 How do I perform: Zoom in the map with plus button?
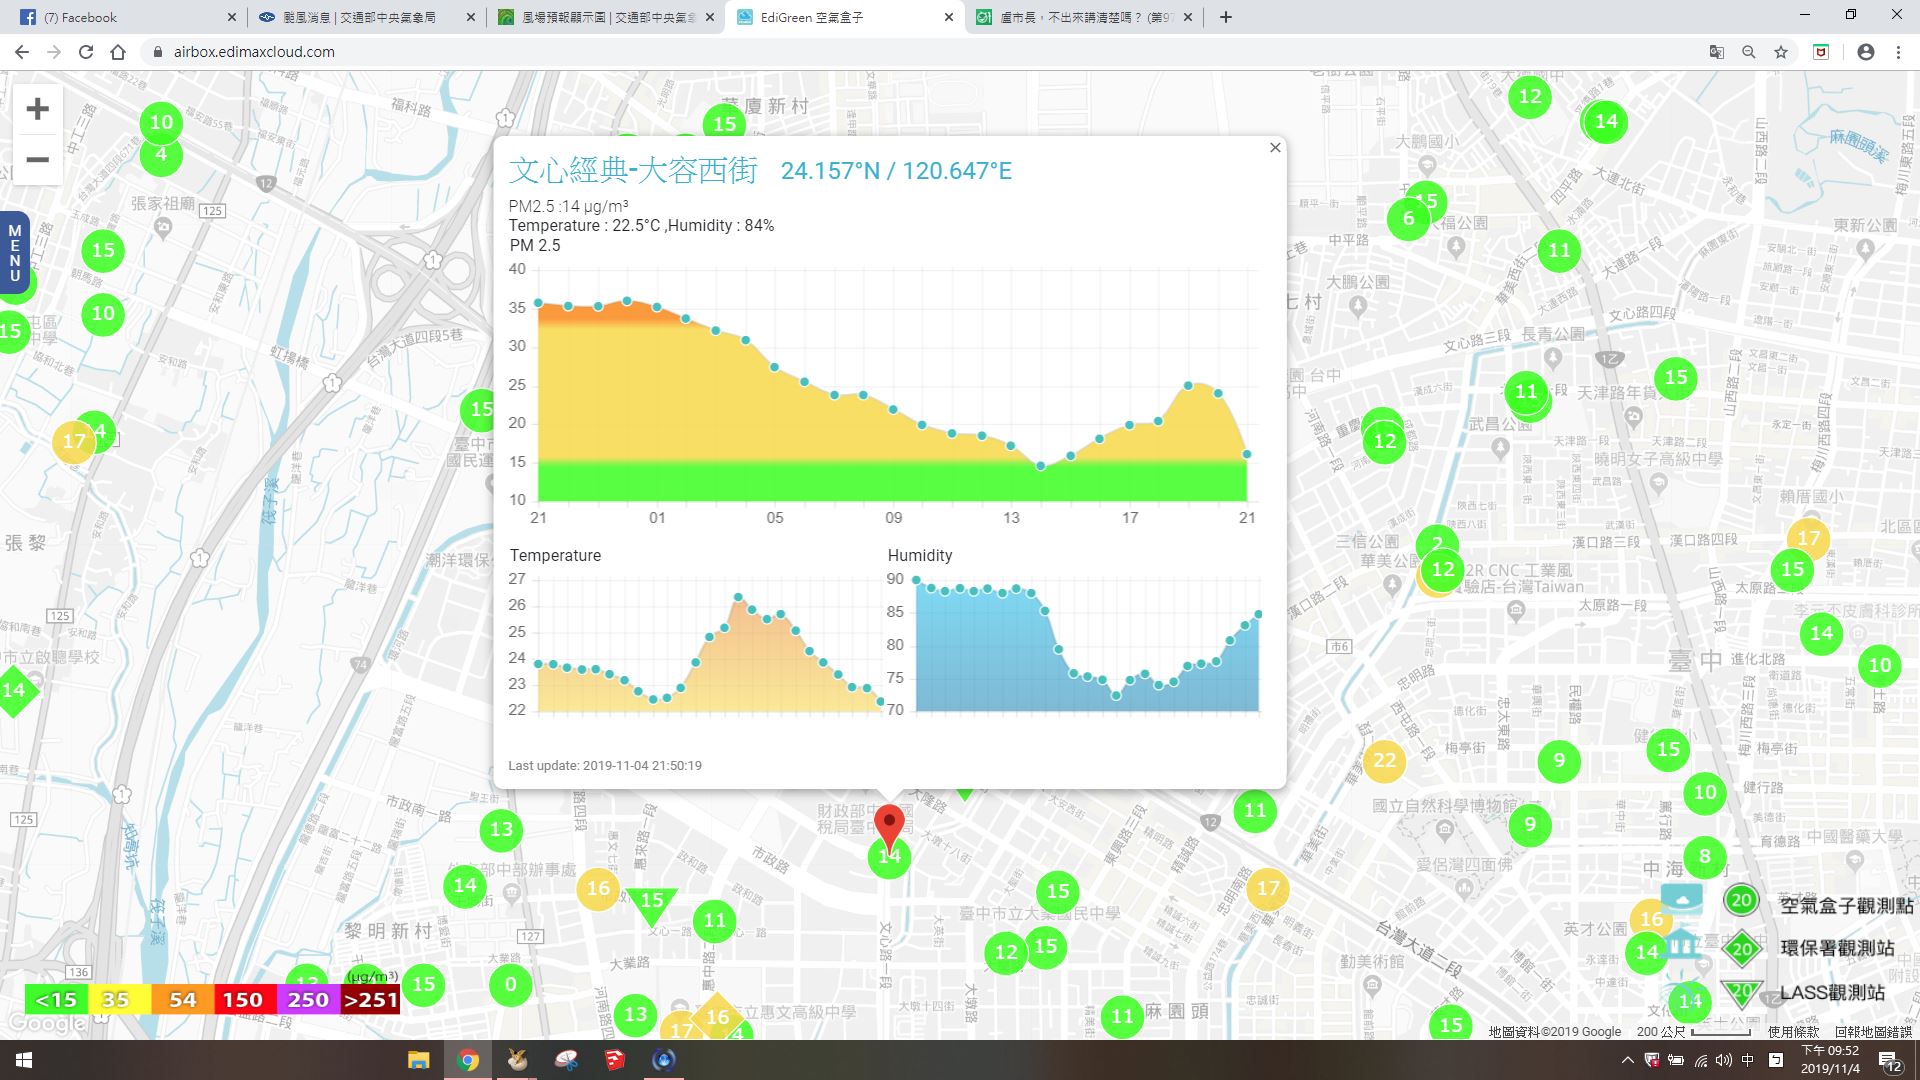37,108
